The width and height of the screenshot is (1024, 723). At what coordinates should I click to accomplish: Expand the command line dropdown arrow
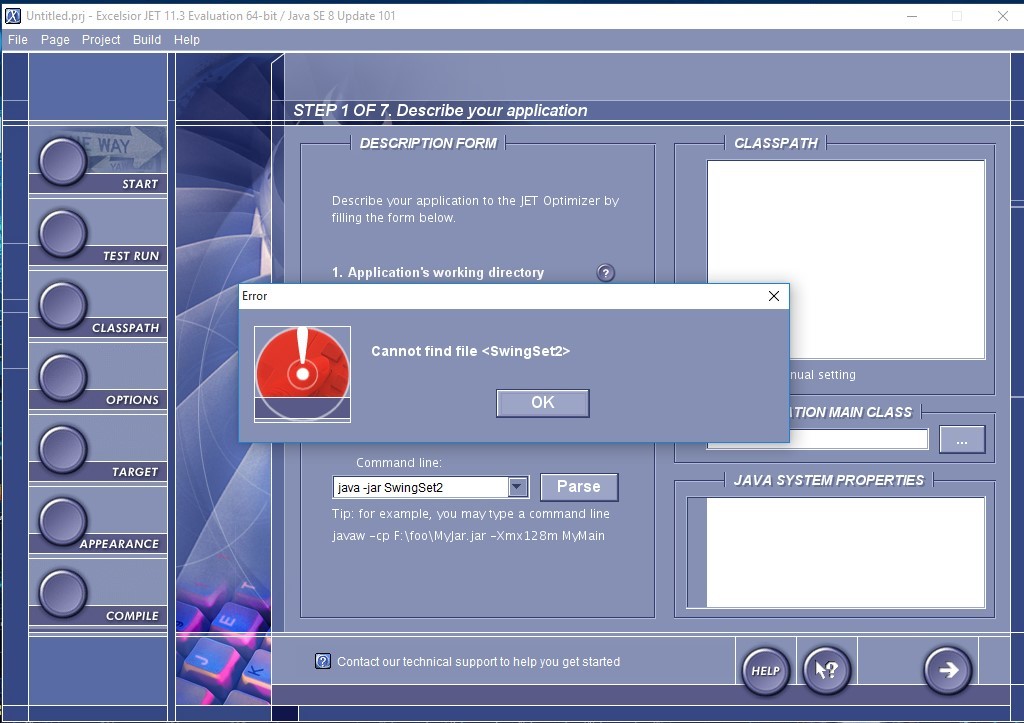517,487
